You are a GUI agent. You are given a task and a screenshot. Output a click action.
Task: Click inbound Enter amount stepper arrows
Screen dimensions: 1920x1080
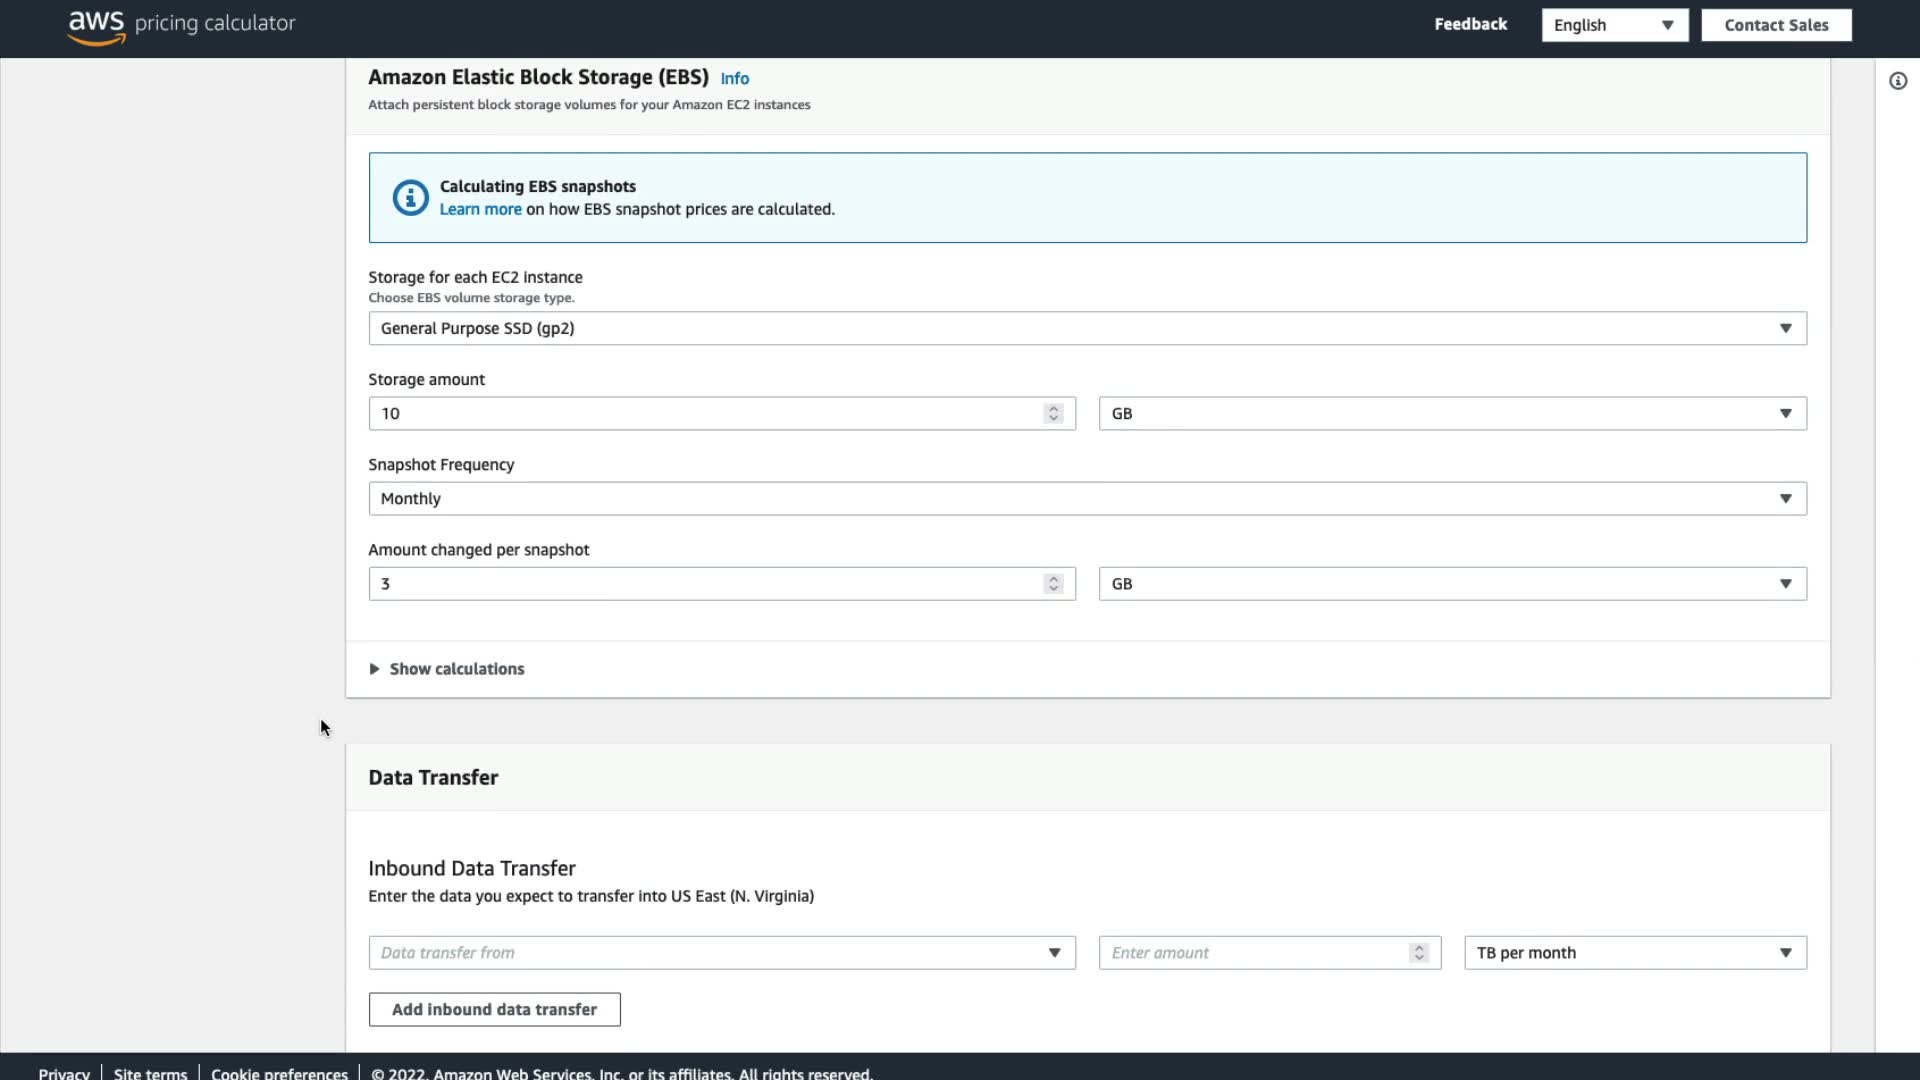[1418, 953]
